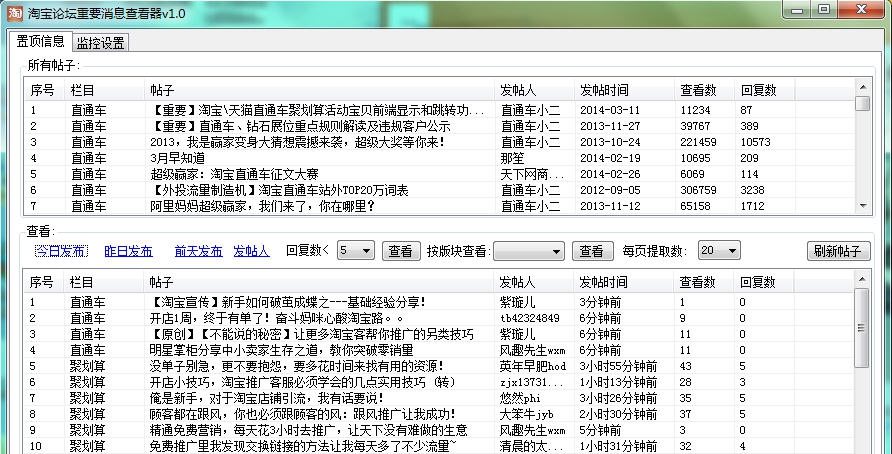Click poster name 英年早肥hod
The height and width of the screenshot is (454, 892).
pyautogui.click(x=532, y=366)
